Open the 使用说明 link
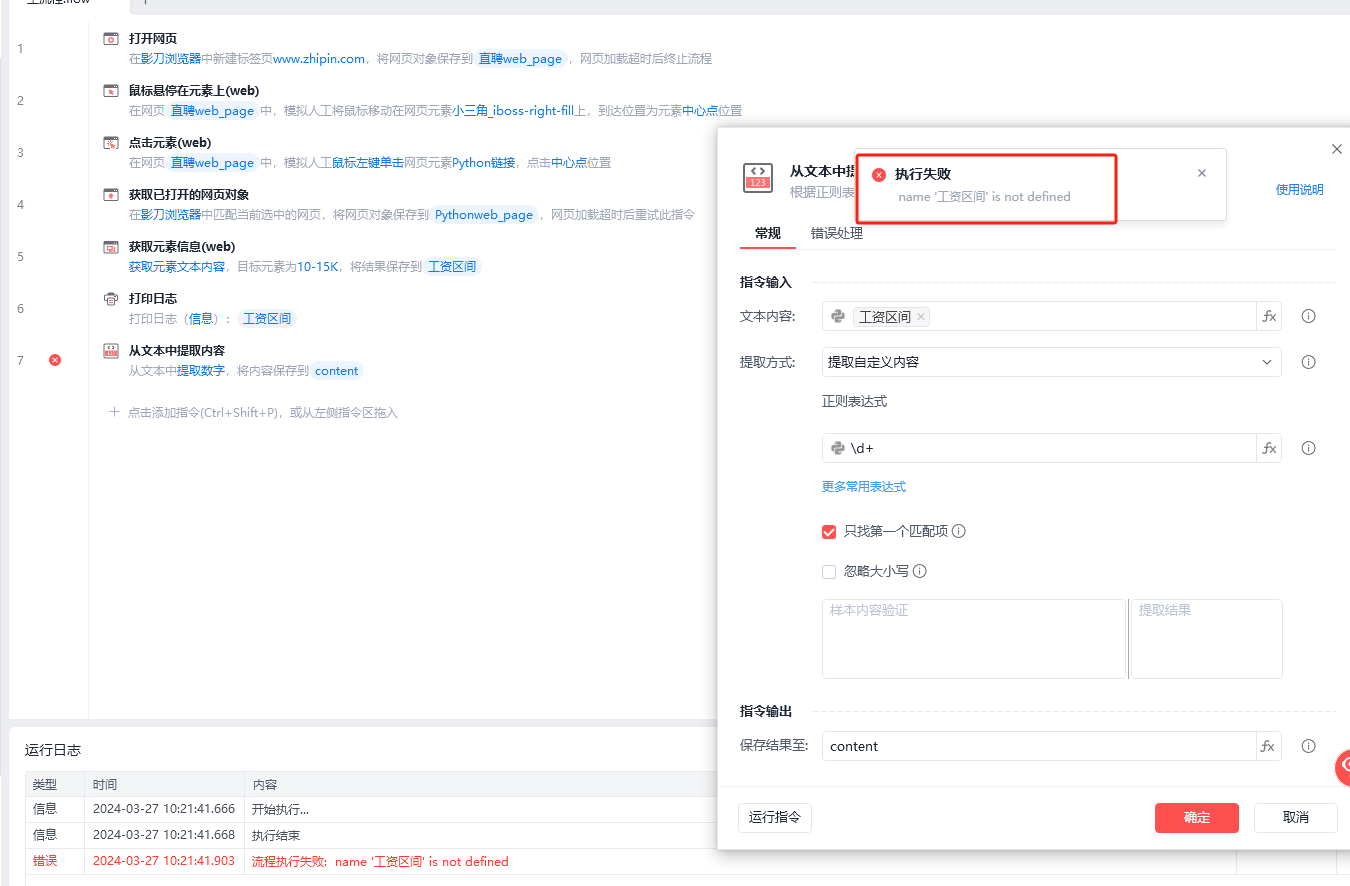Image resolution: width=1350 pixels, height=886 pixels. [1299, 189]
